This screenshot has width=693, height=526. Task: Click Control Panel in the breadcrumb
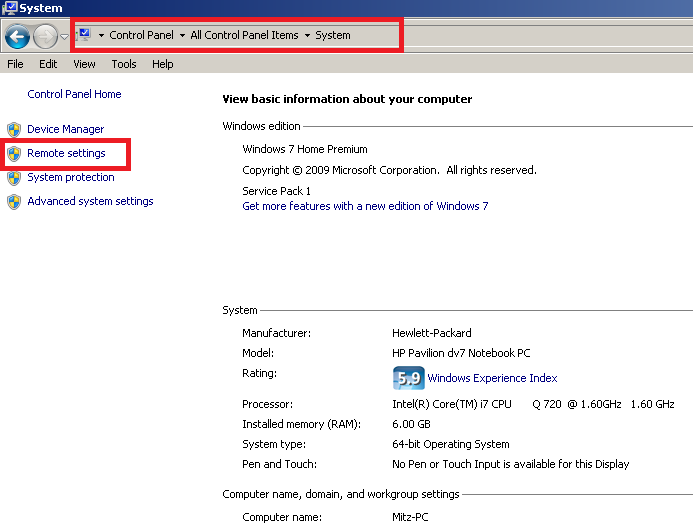click(x=141, y=35)
